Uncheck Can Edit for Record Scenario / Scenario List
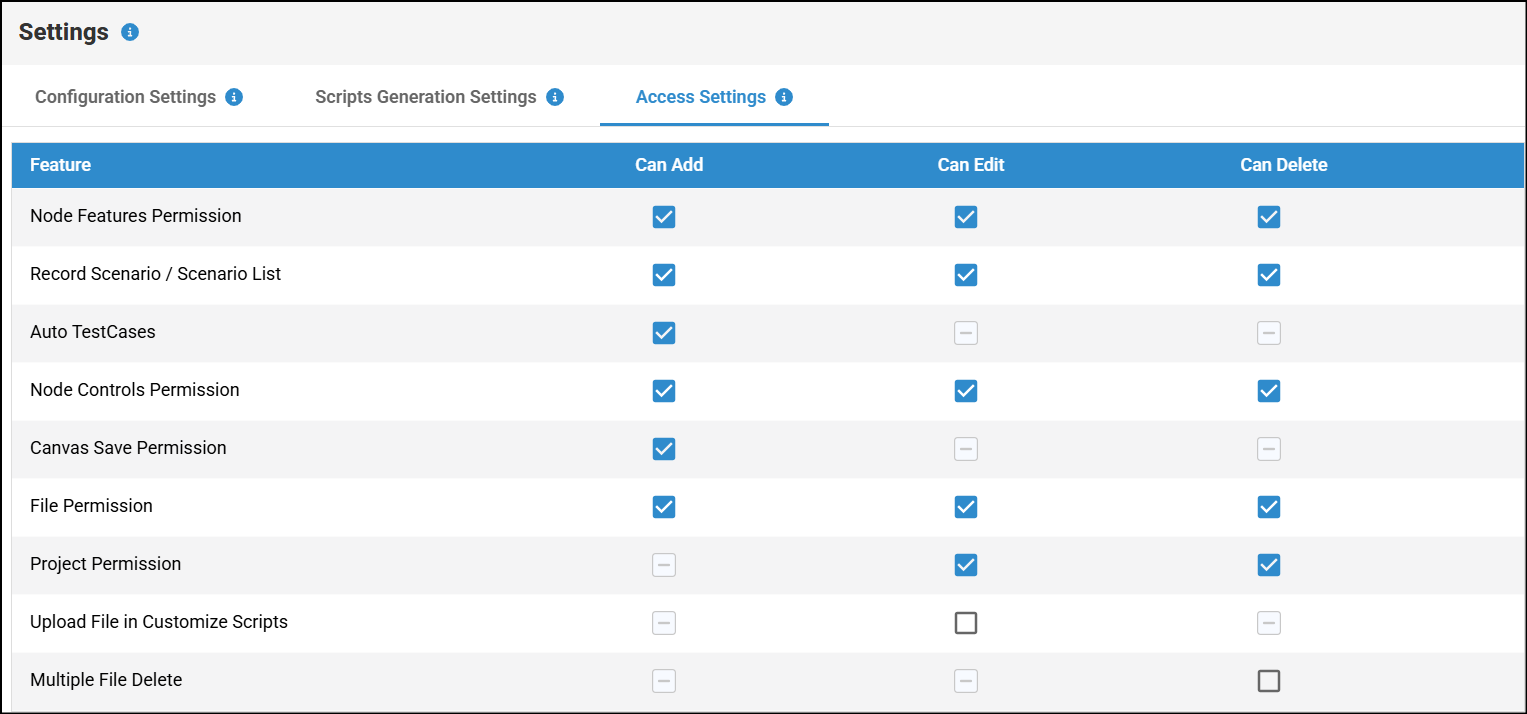1527x714 pixels. [966, 275]
